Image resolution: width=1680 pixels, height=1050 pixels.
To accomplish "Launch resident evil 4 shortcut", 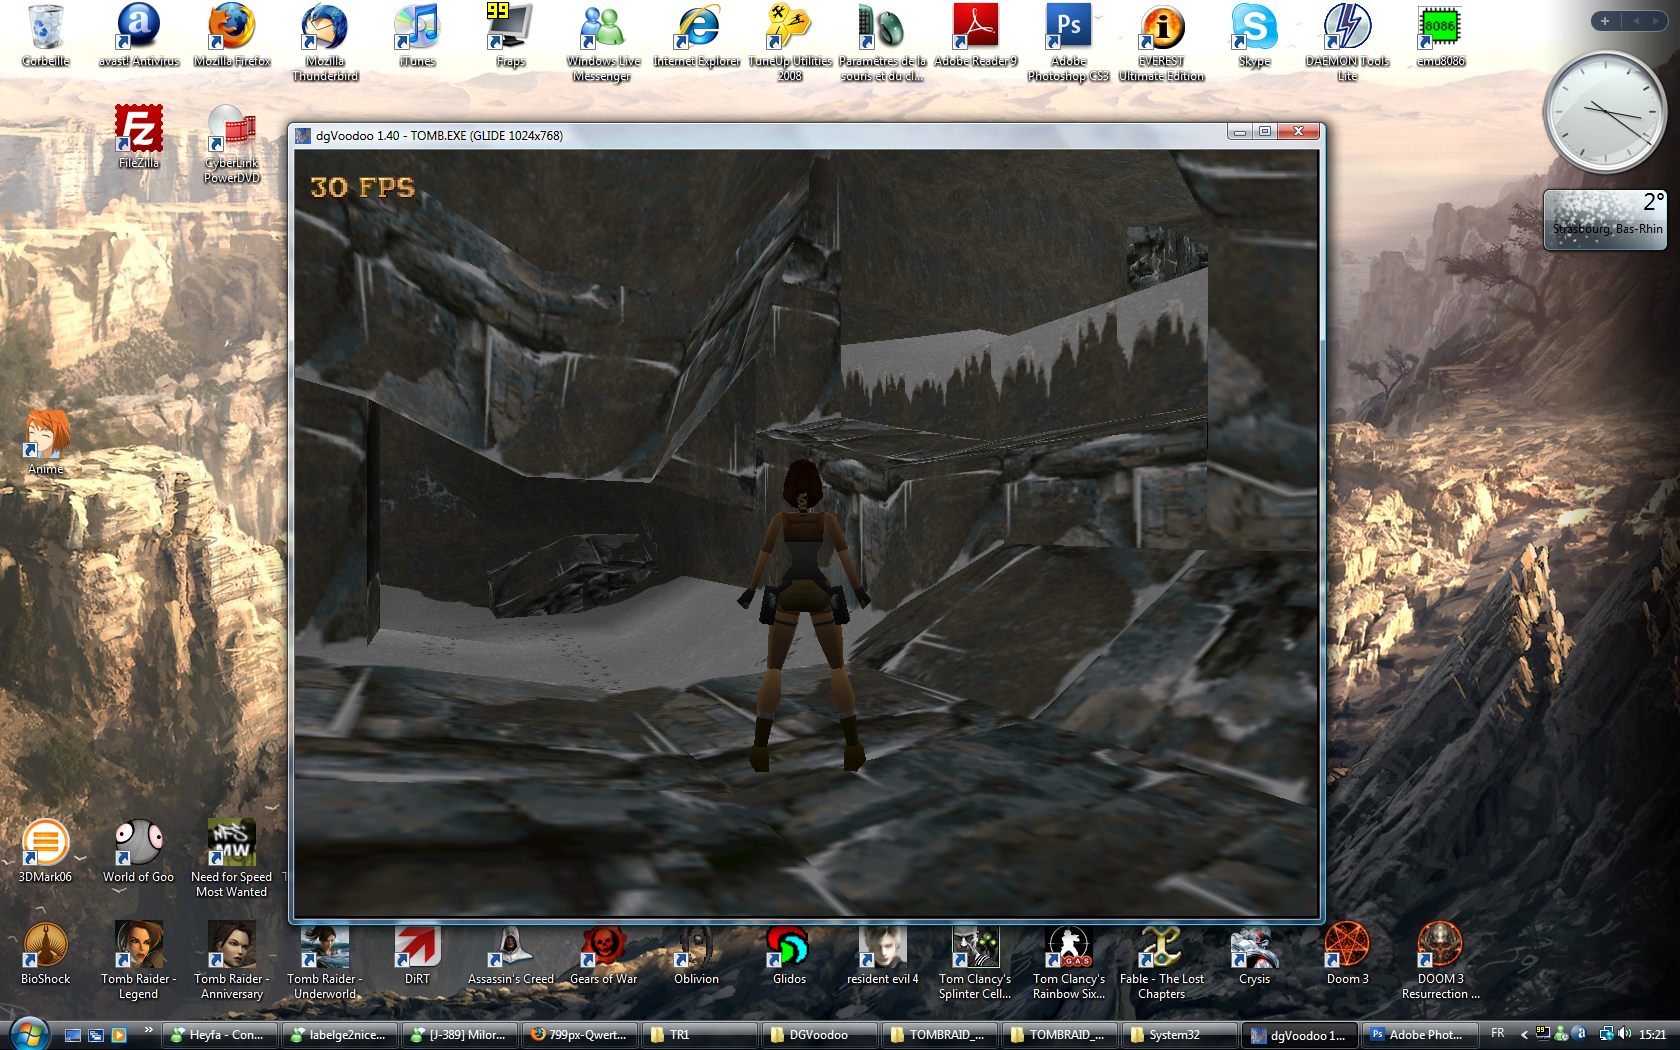I will coord(883,953).
